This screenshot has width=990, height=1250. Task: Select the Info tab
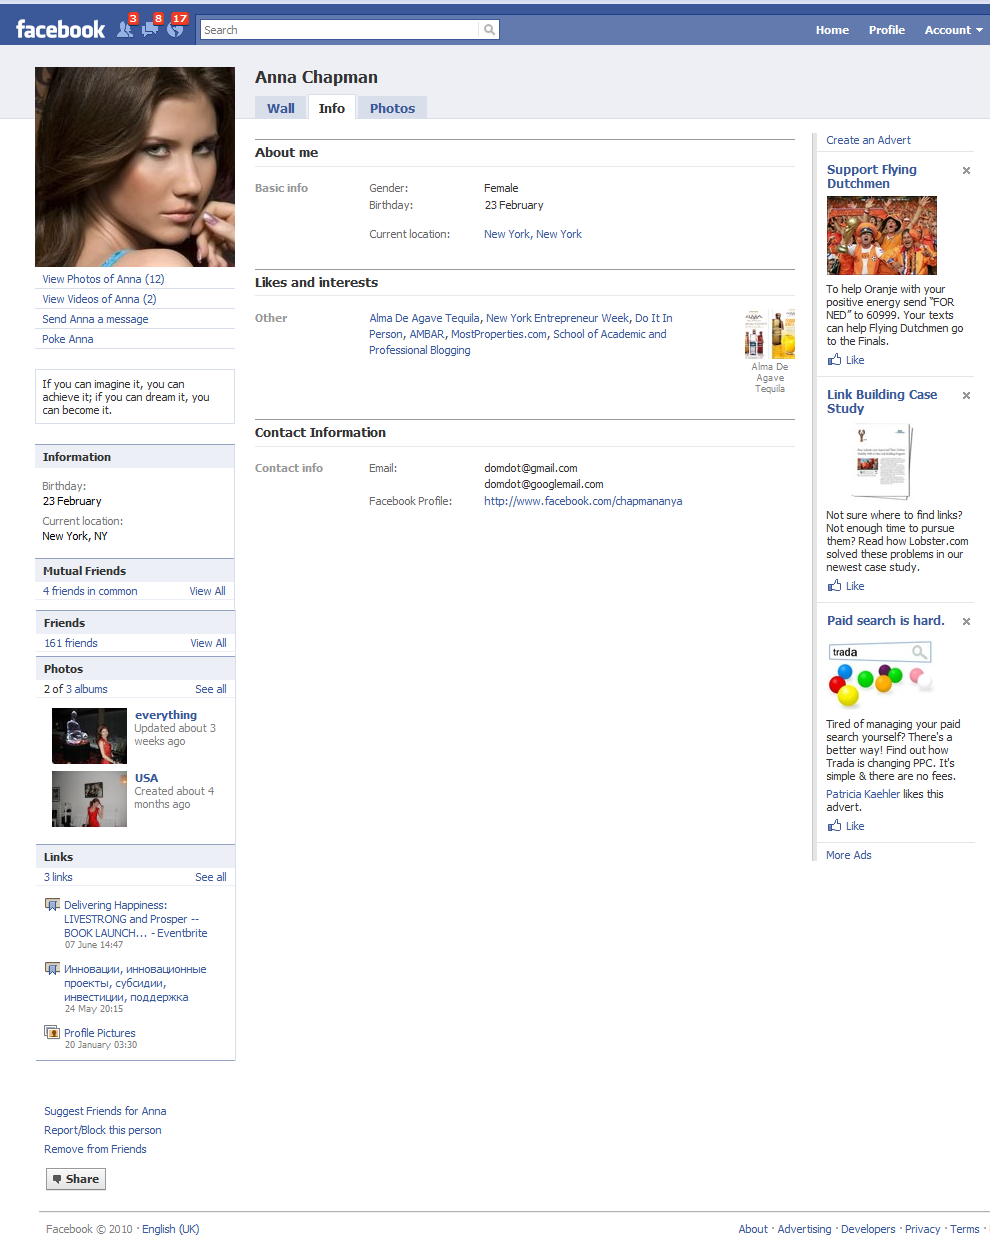[x=332, y=108]
